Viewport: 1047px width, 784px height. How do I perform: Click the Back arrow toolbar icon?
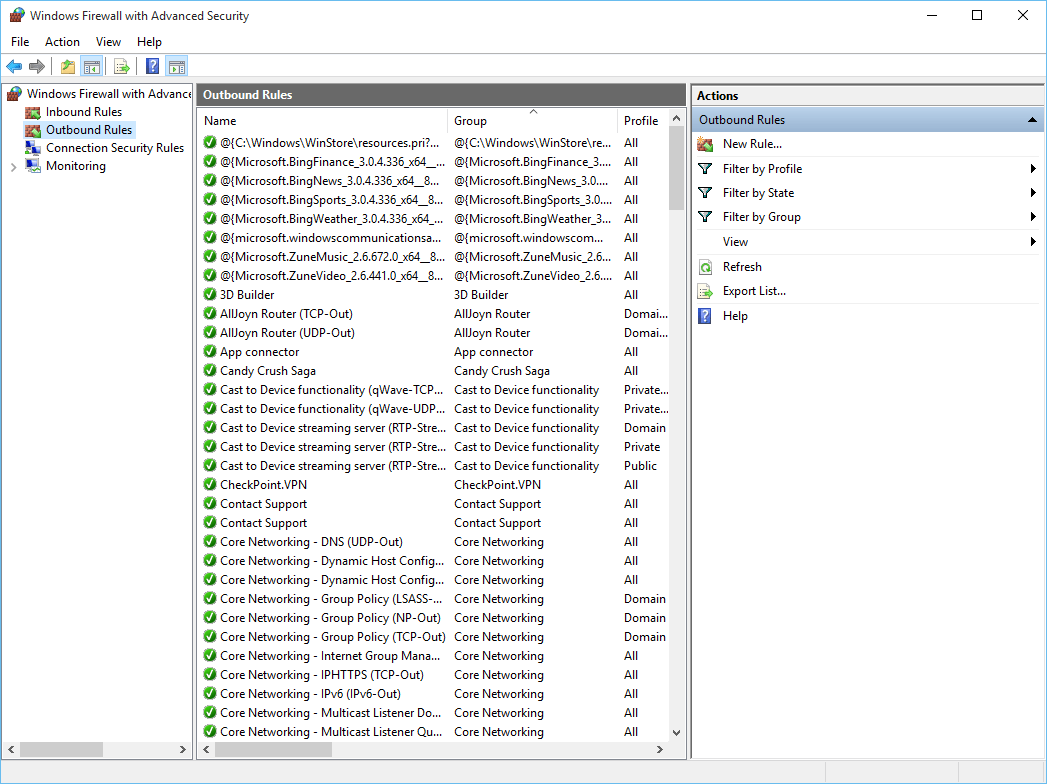coord(14,66)
